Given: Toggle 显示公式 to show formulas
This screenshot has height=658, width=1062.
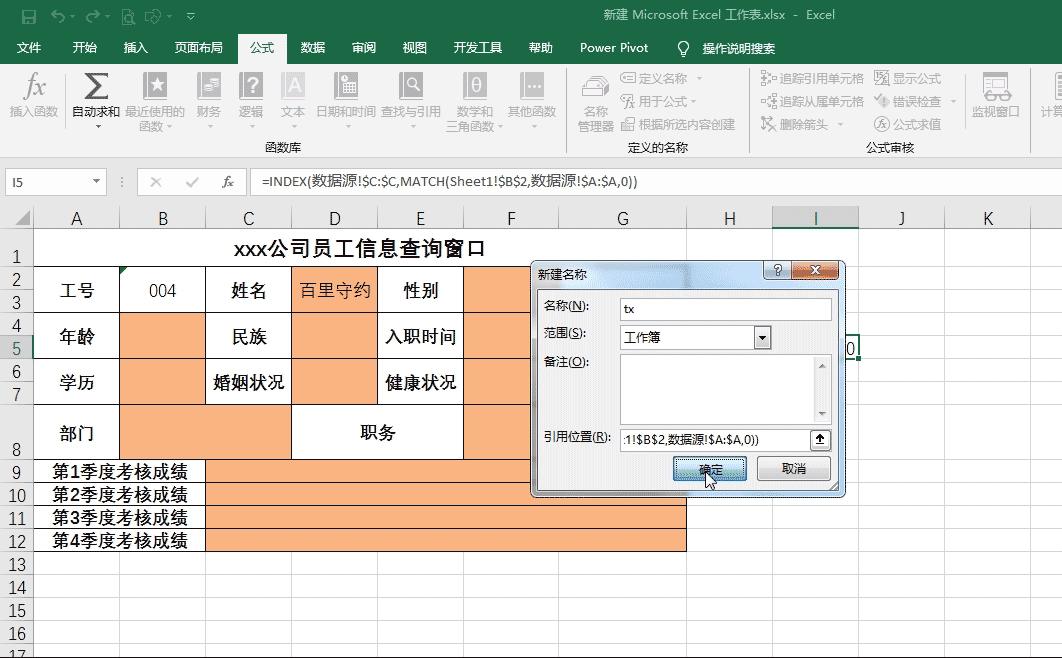Looking at the screenshot, I should (911, 78).
